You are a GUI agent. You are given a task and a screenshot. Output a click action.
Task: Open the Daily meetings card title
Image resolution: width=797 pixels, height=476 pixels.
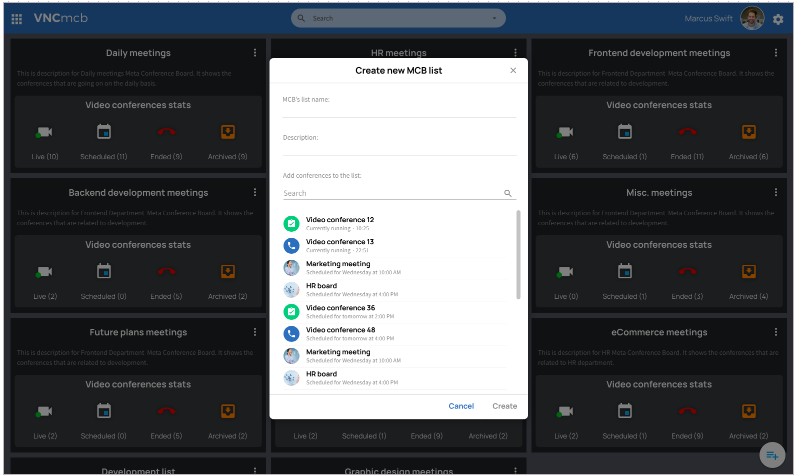138,53
